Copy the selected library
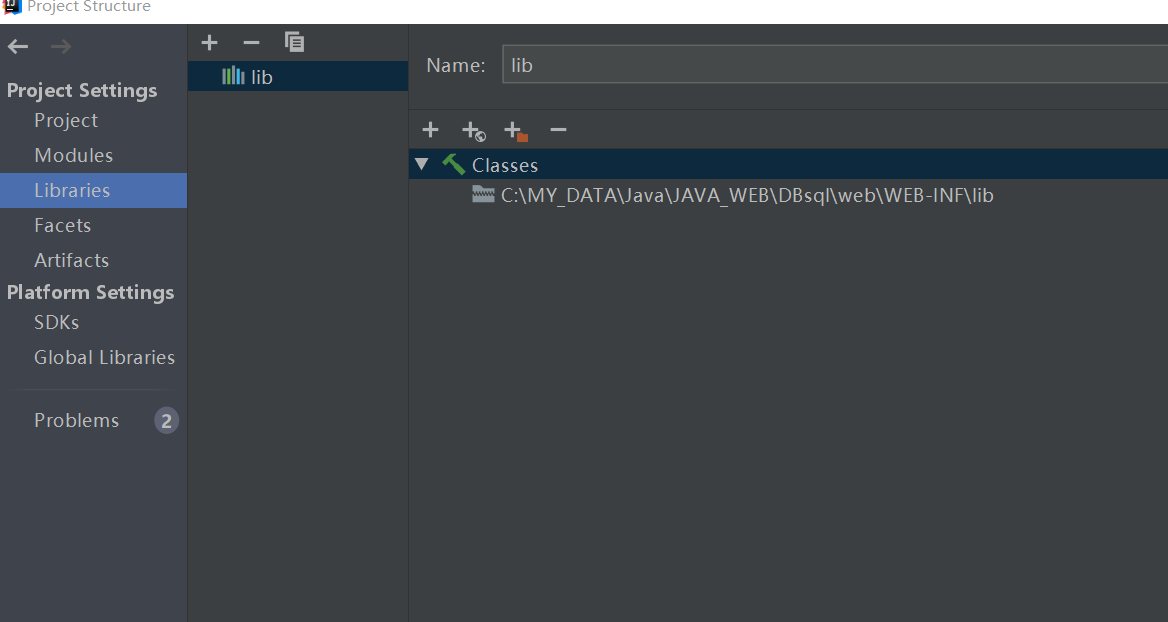The height and width of the screenshot is (622, 1168). point(294,42)
